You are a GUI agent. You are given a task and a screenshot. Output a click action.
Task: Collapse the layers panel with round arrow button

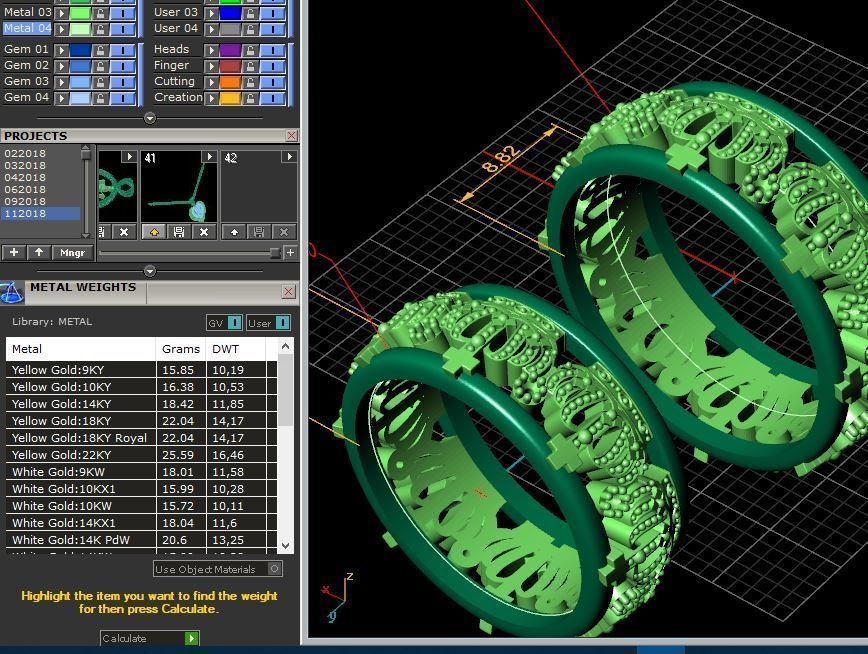[149, 118]
